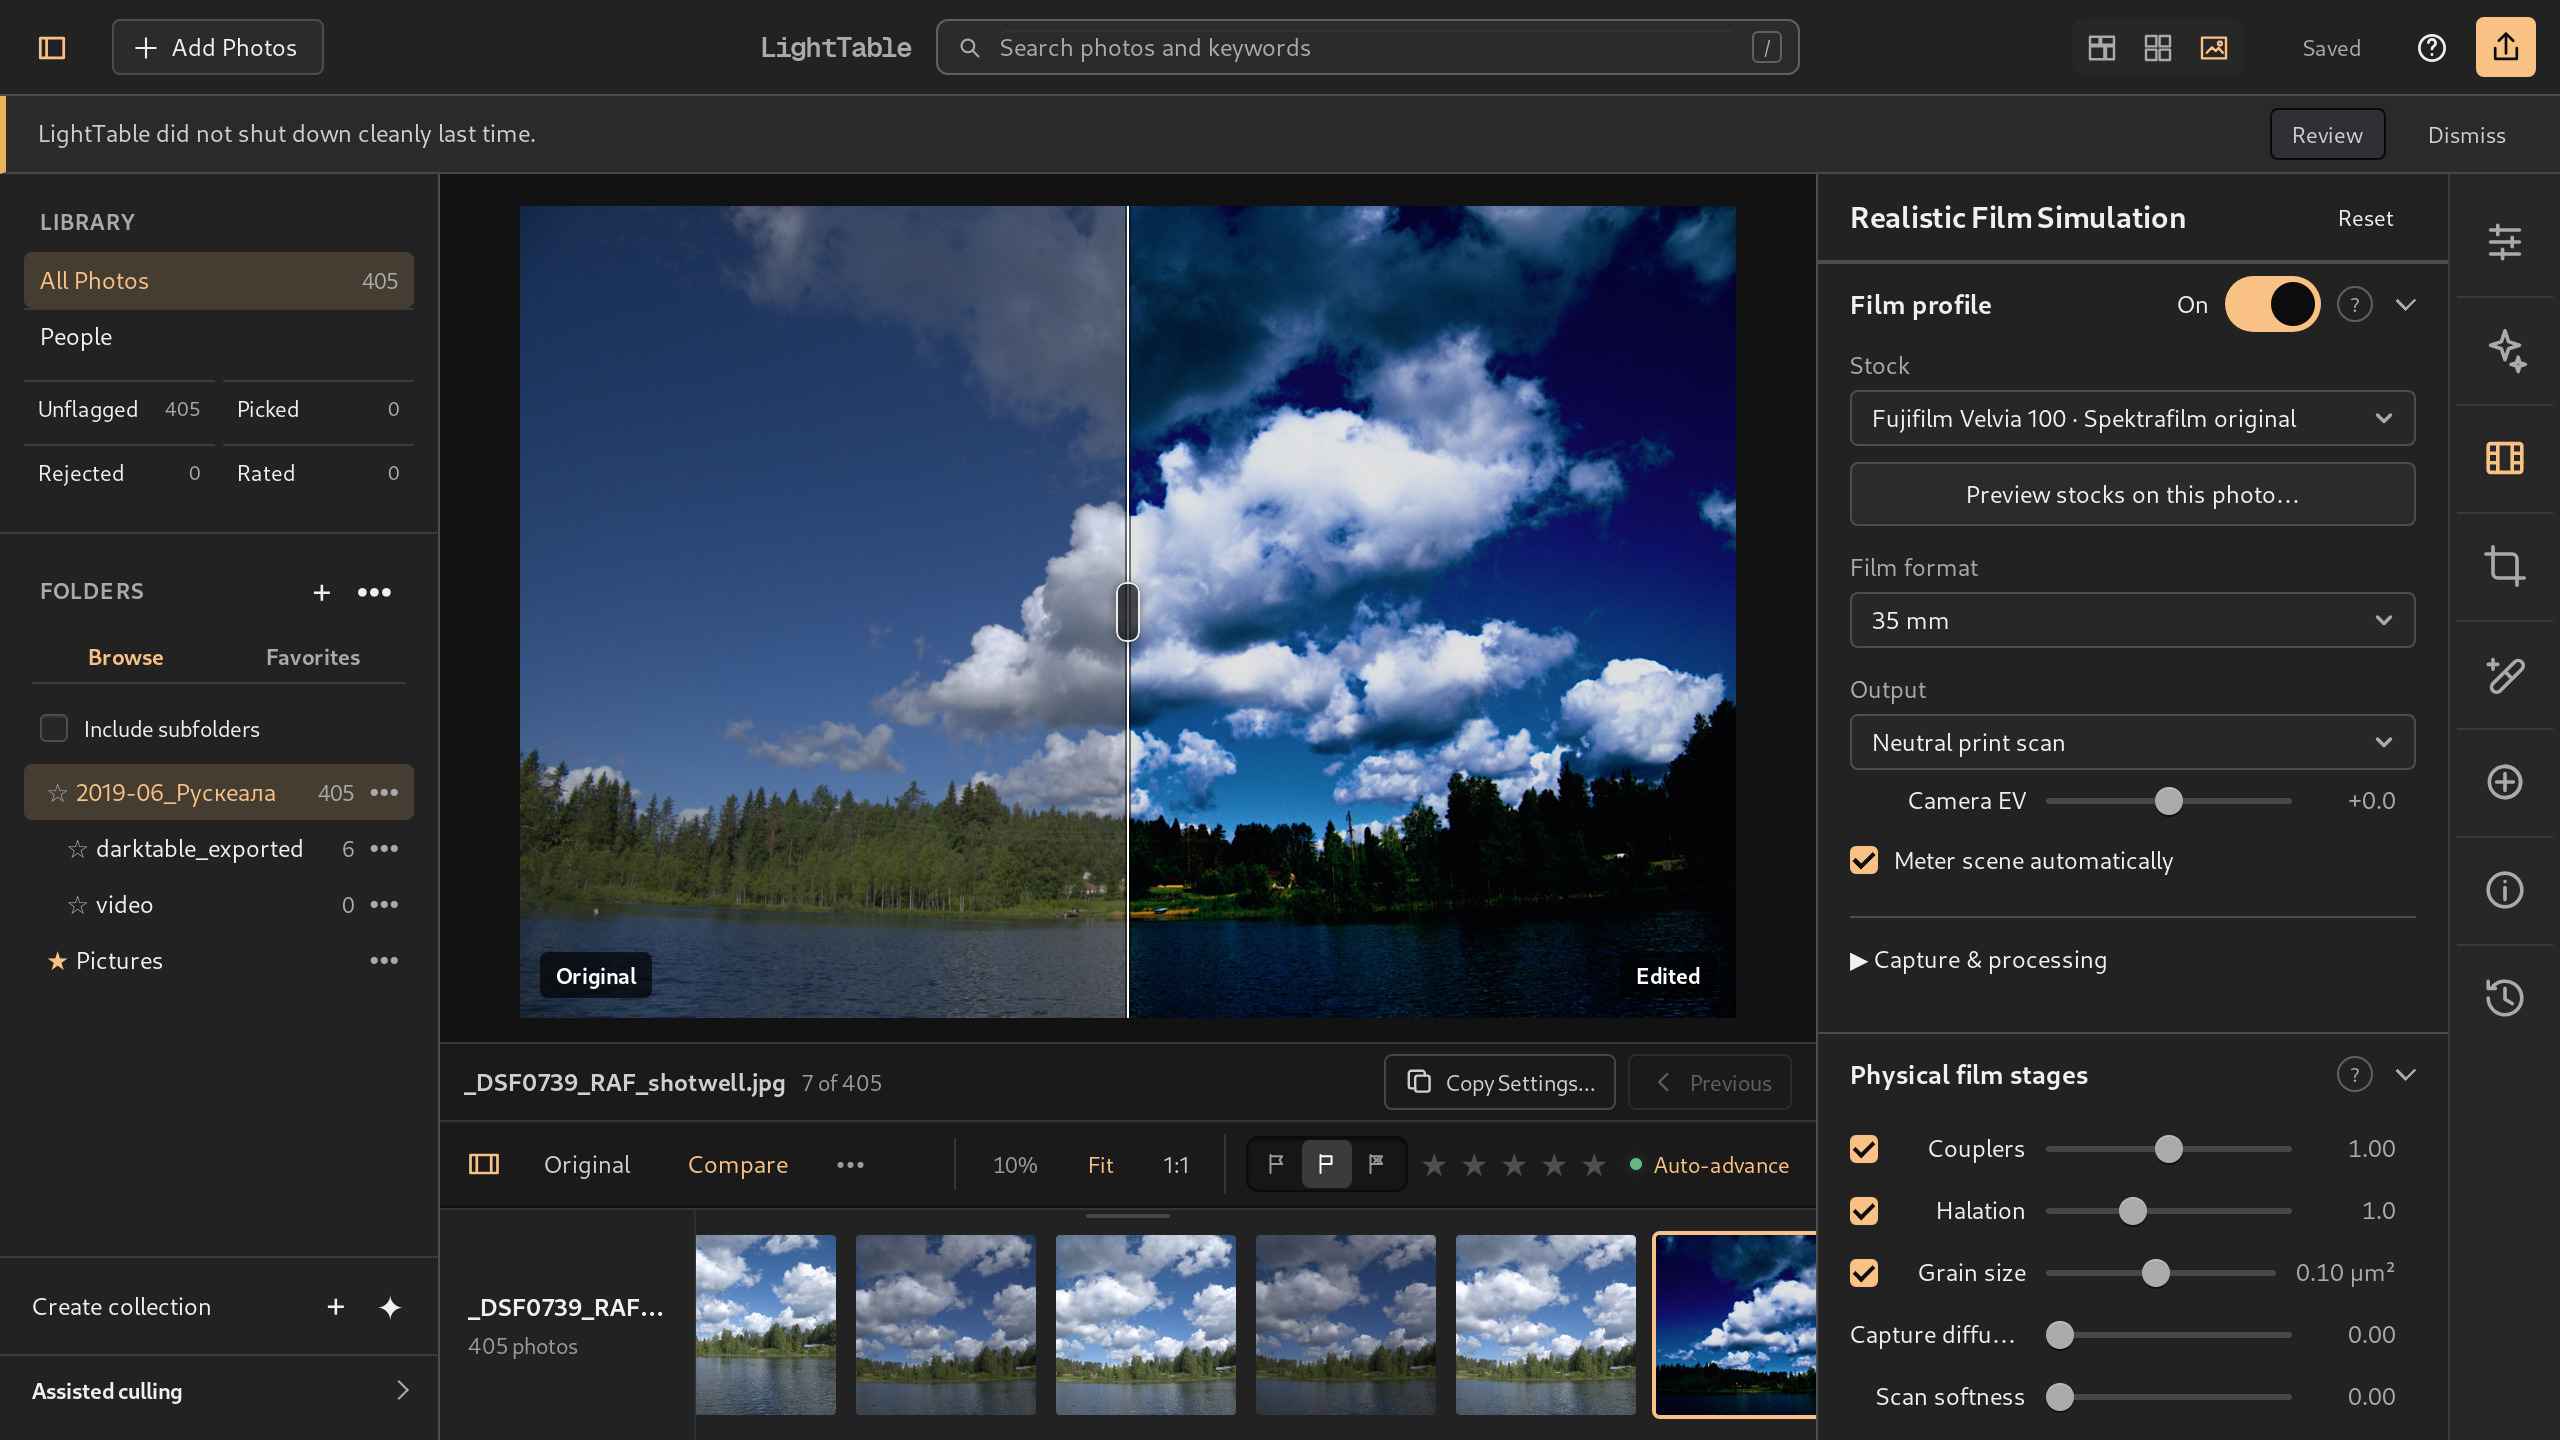This screenshot has height=1440, width=2560.
Task: Open the retouch healing brush tool
Action: (2504, 675)
